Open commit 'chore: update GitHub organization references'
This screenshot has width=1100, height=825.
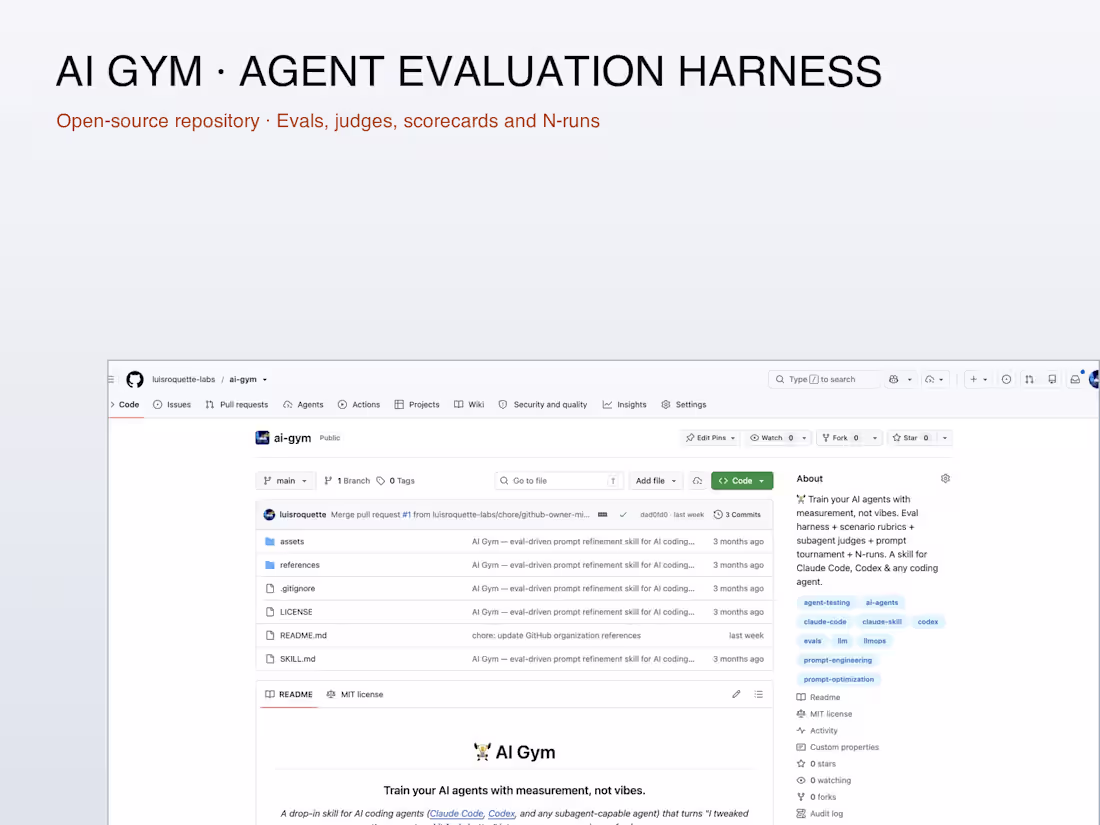[x=556, y=636]
